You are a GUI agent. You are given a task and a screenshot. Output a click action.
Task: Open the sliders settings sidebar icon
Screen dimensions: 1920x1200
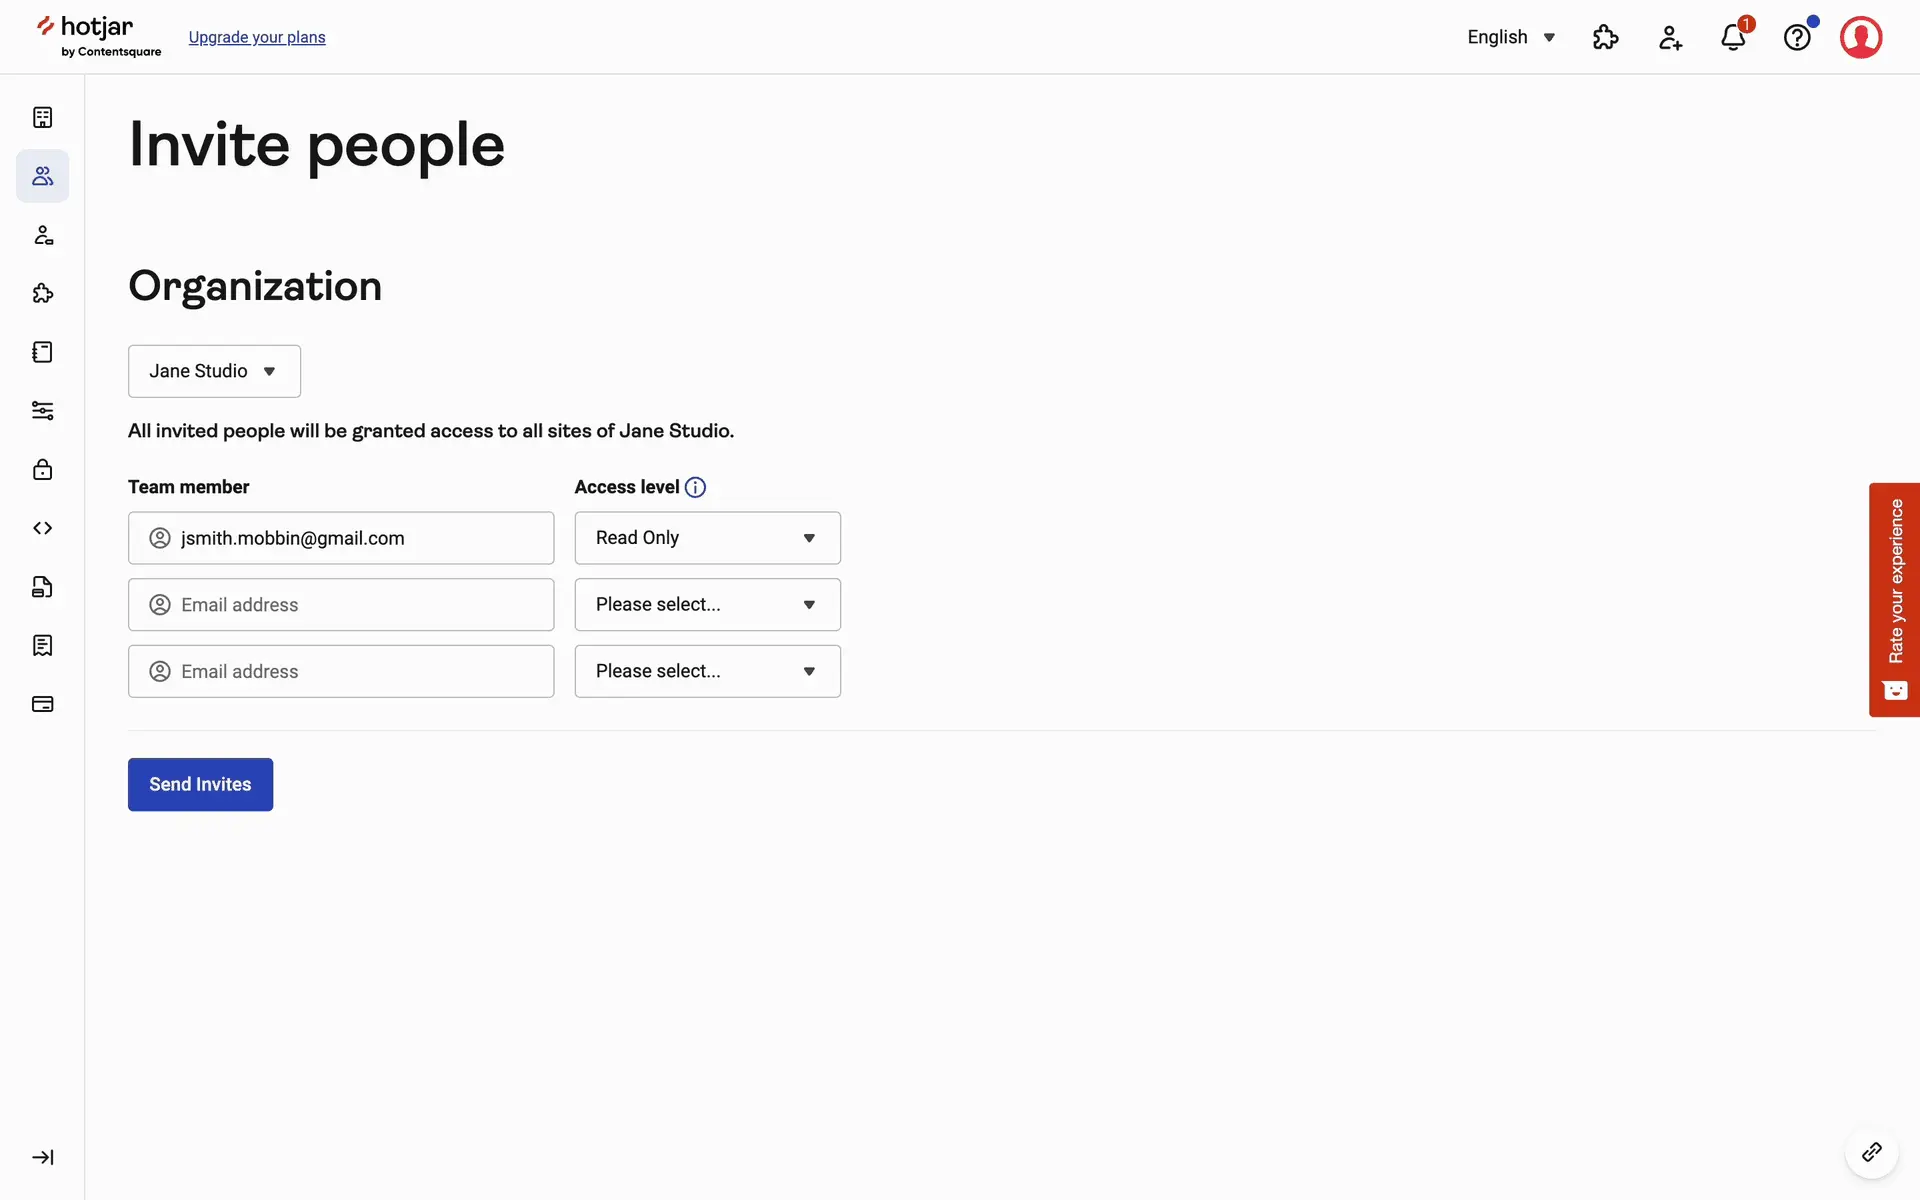click(42, 411)
